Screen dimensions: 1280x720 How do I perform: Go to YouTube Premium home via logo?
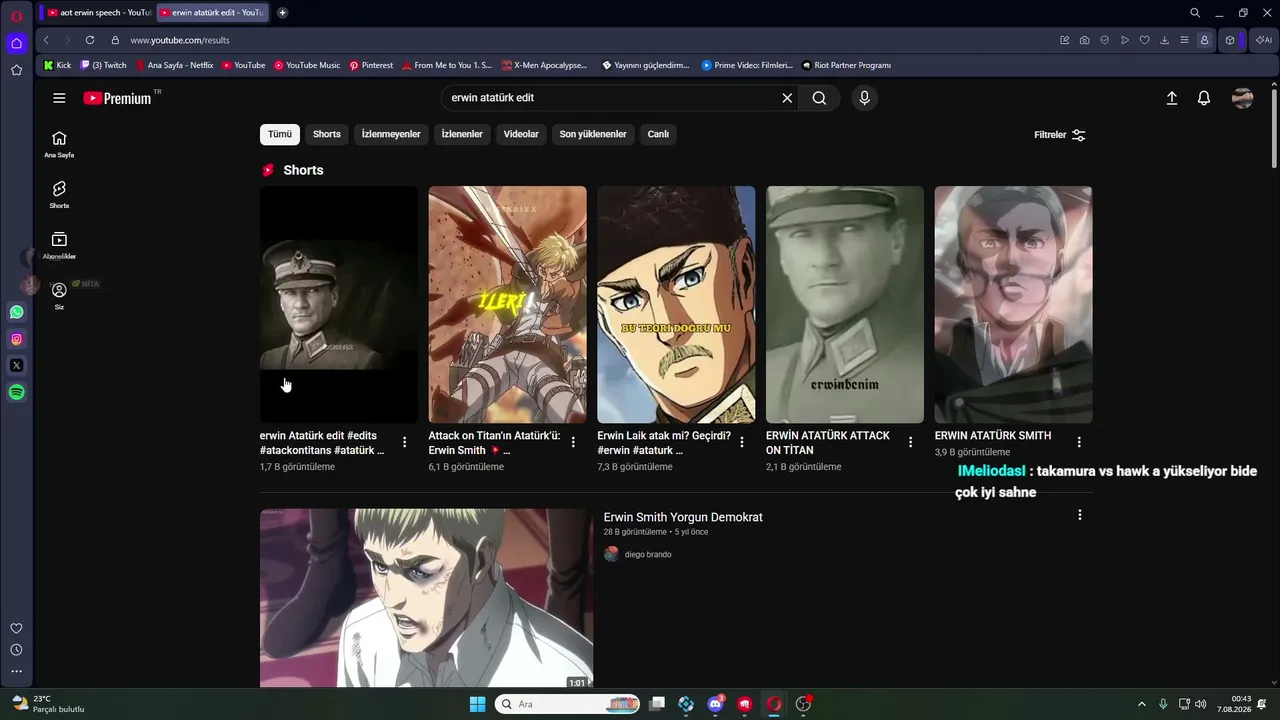[117, 98]
